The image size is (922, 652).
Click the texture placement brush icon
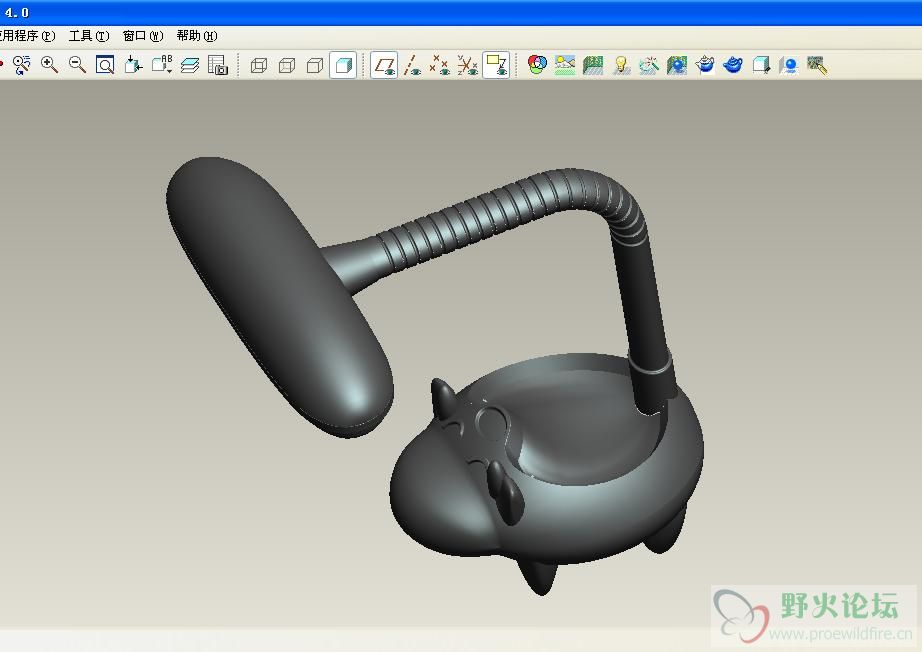[817, 65]
